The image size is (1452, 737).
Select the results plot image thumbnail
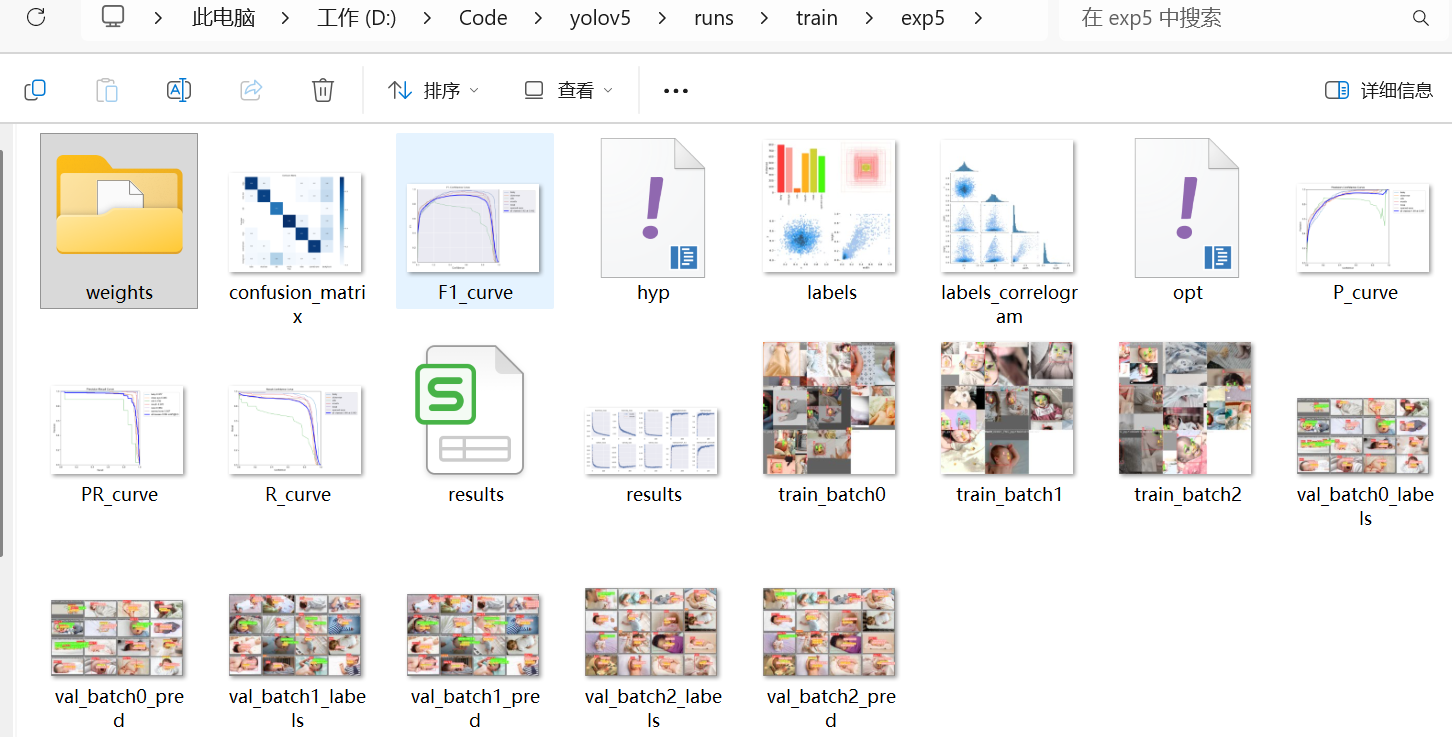click(x=652, y=441)
